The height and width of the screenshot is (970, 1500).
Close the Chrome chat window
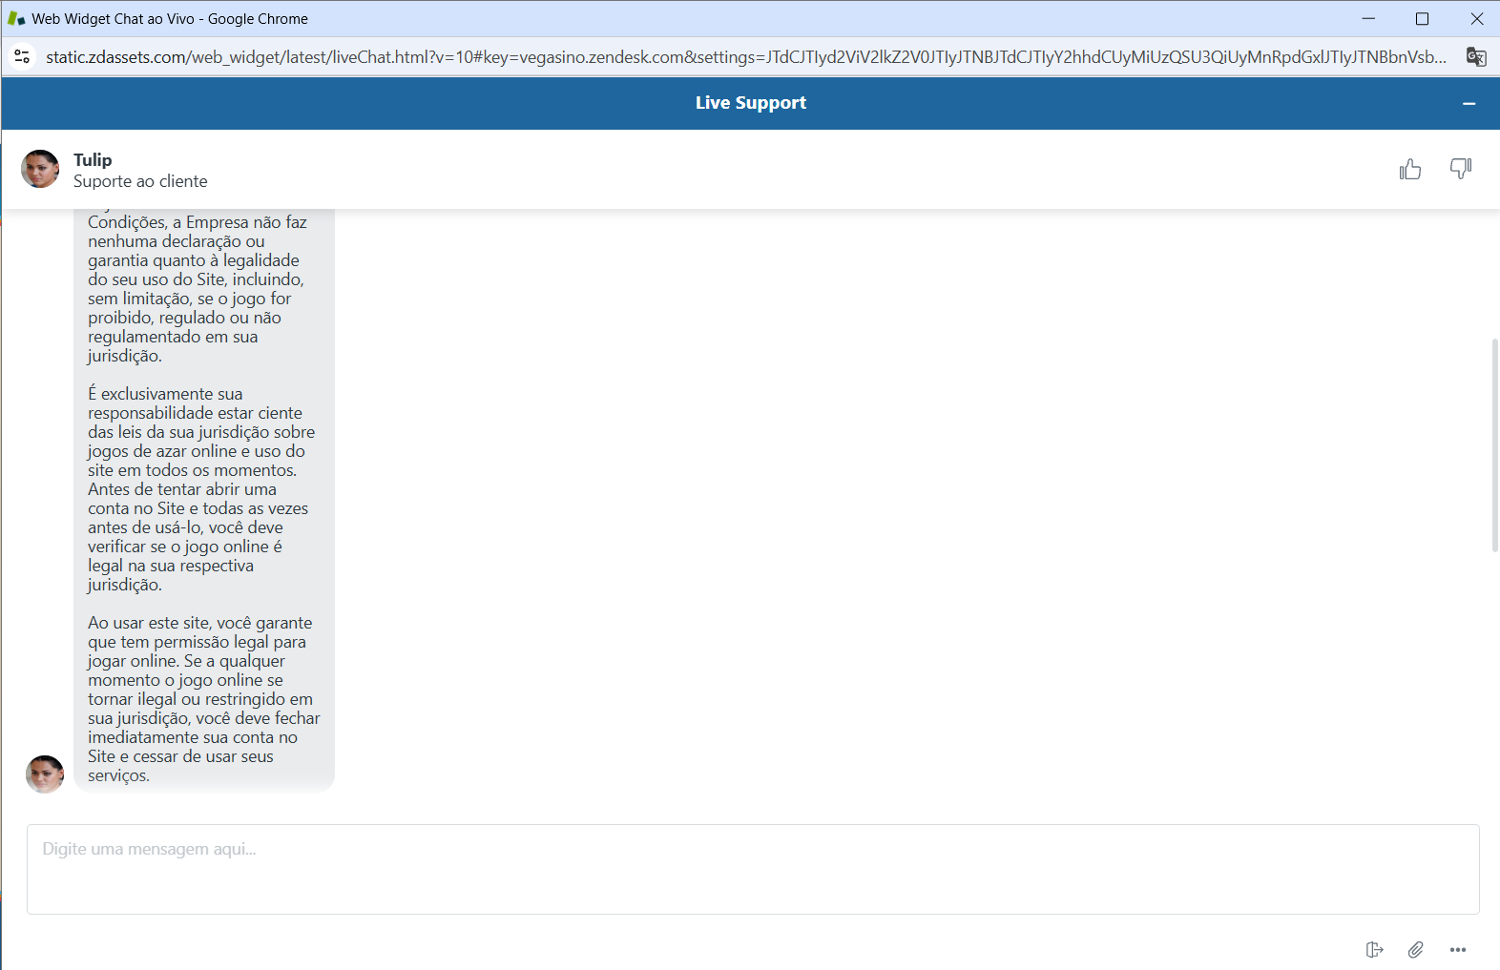[x=1476, y=19]
